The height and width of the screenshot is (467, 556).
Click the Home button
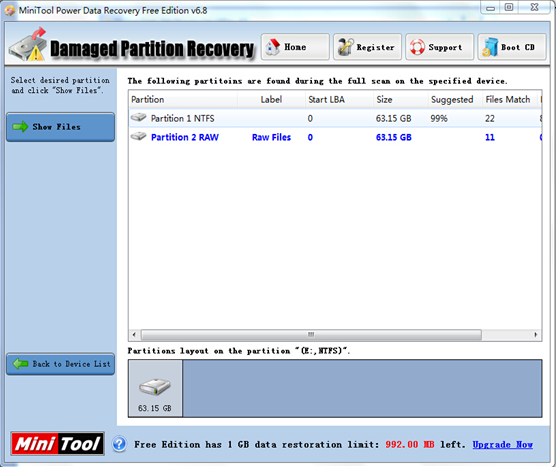[295, 47]
